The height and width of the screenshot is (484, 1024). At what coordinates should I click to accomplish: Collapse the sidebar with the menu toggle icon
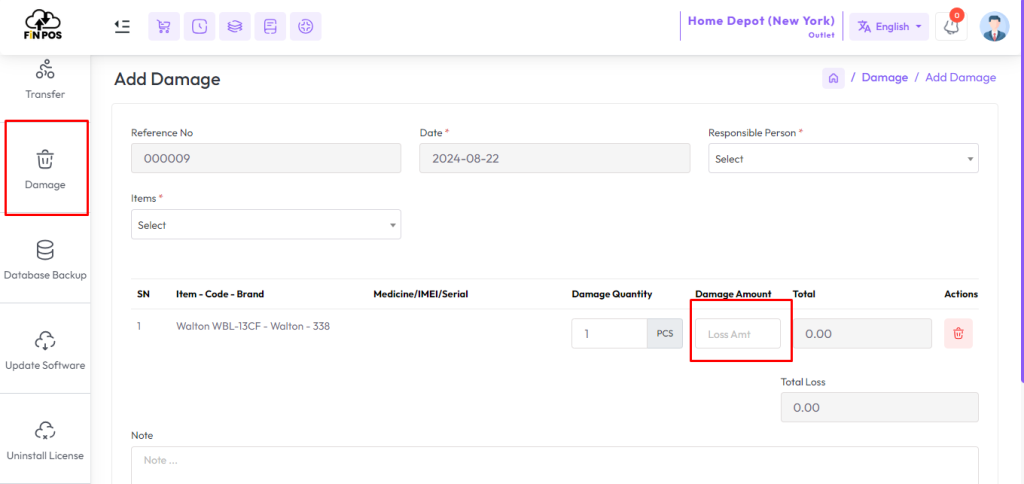(121, 26)
